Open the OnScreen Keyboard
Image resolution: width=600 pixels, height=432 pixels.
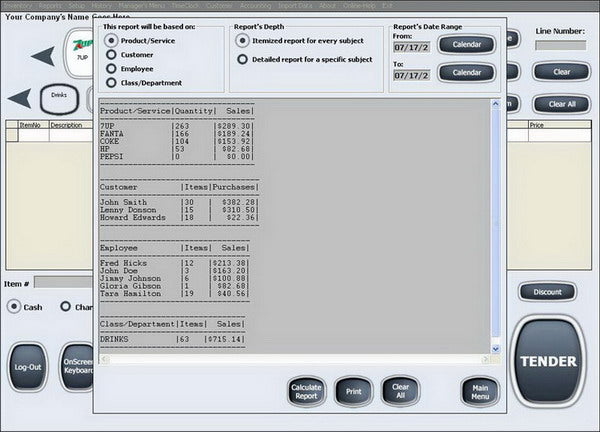(78, 367)
